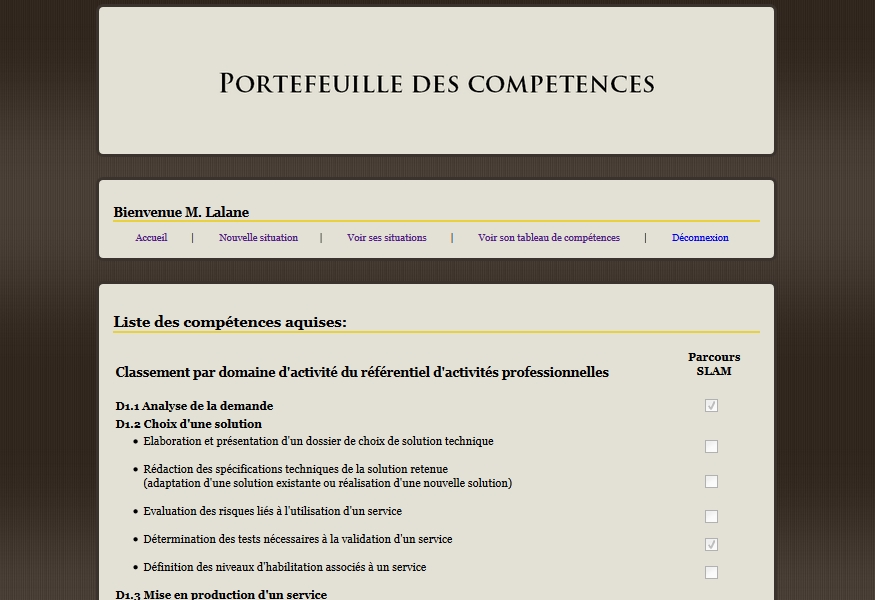Click the Déconnexion link

700,237
